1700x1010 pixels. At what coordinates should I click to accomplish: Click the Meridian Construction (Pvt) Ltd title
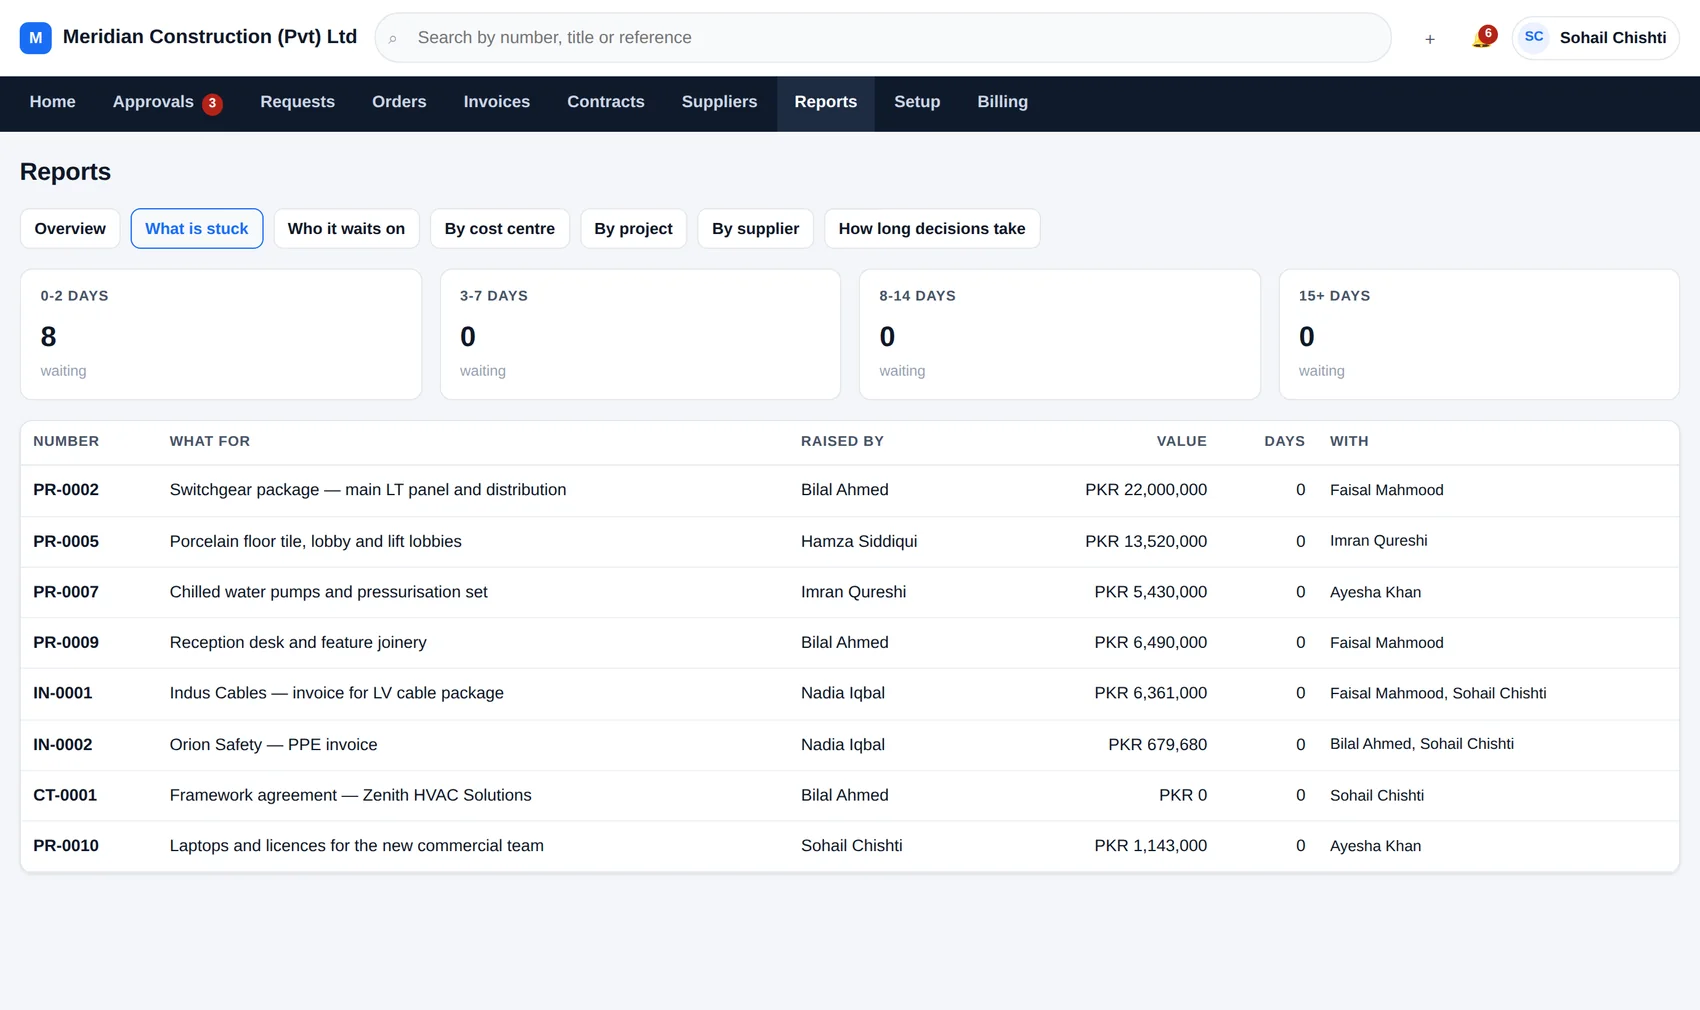point(210,37)
